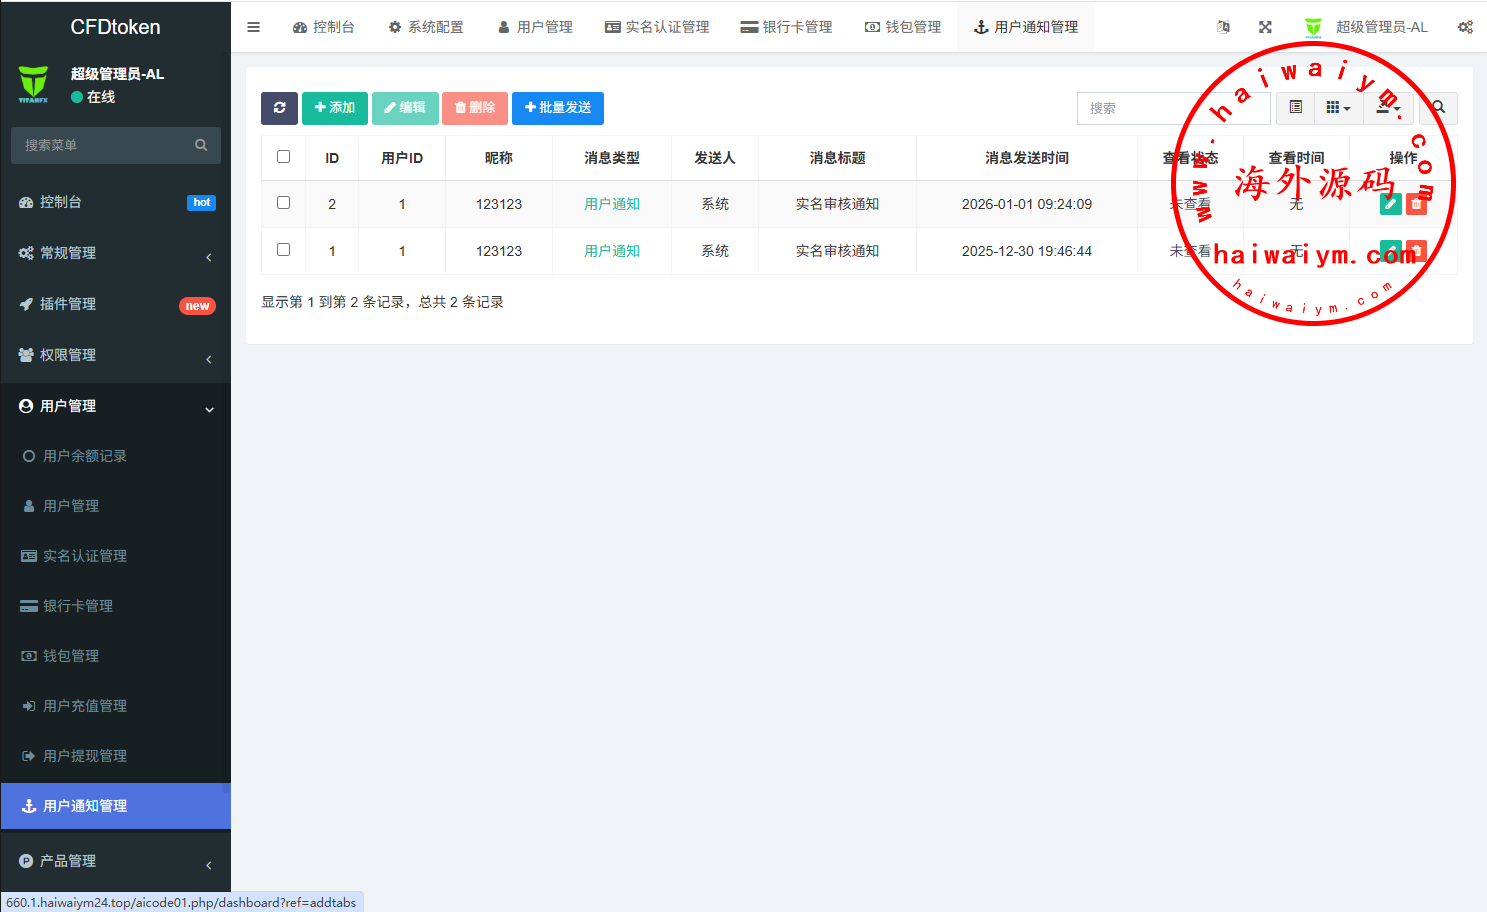Select the checkbox for row ID 2
Viewport: 1487px width, 912px height.
[x=283, y=203]
